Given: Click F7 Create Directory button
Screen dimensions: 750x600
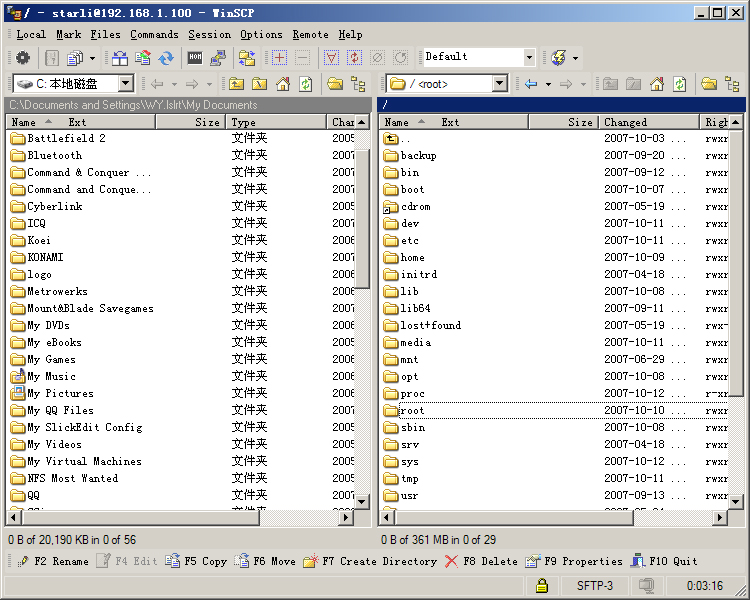Looking at the screenshot, I should pyautogui.click(x=370, y=561).
